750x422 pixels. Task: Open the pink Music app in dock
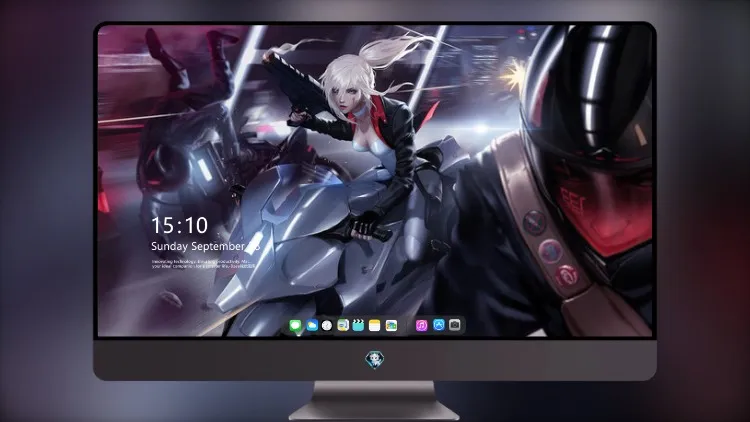coord(421,325)
